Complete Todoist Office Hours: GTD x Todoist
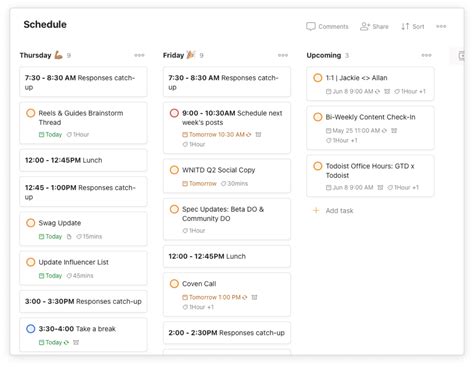Screen dimensions: 474x367 point(318,166)
